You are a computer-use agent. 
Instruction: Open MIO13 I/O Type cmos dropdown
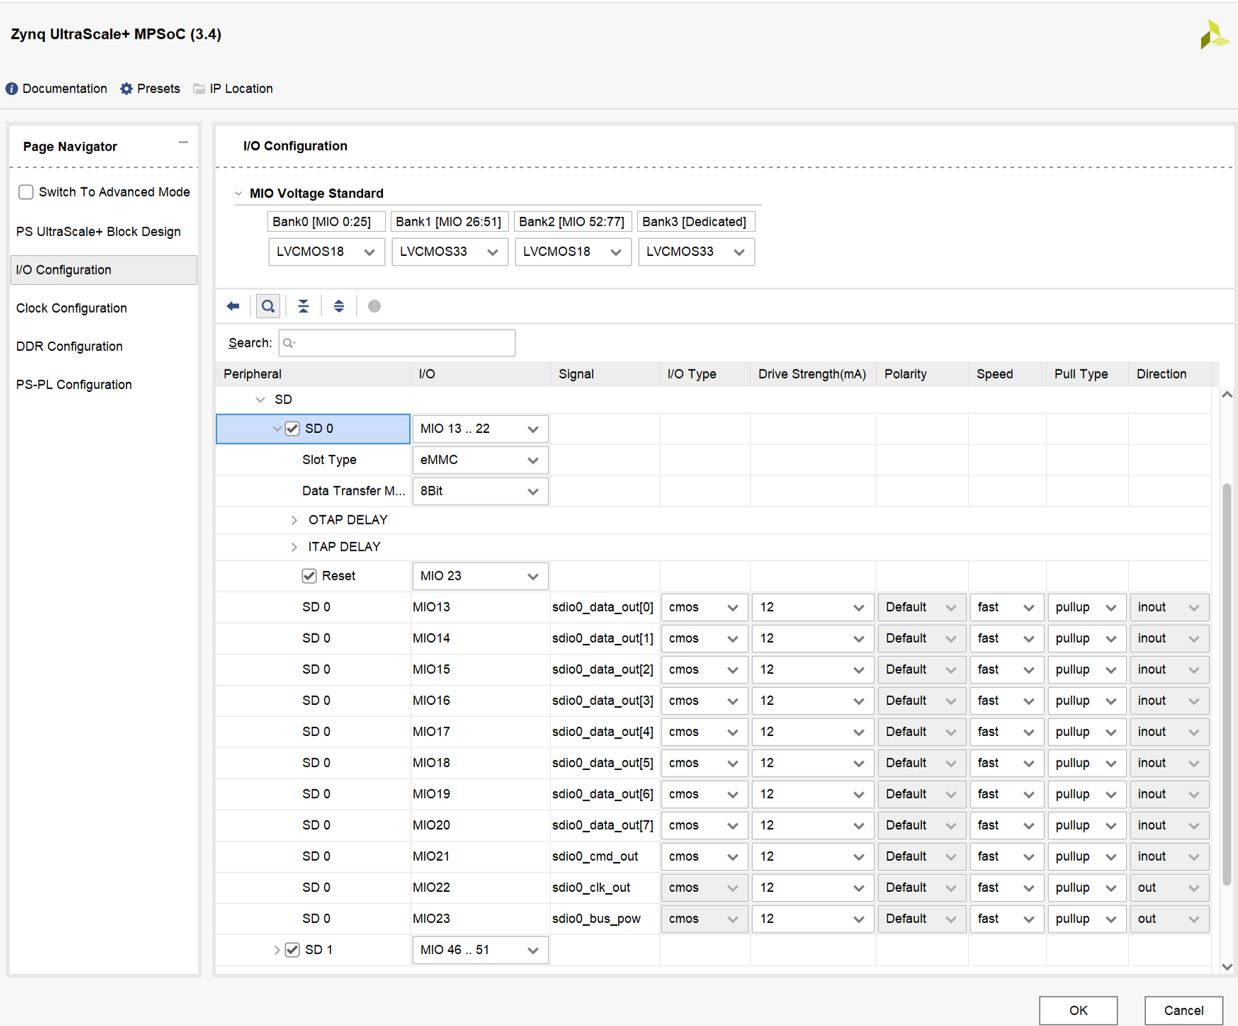pyautogui.click(x=704, y=607)
